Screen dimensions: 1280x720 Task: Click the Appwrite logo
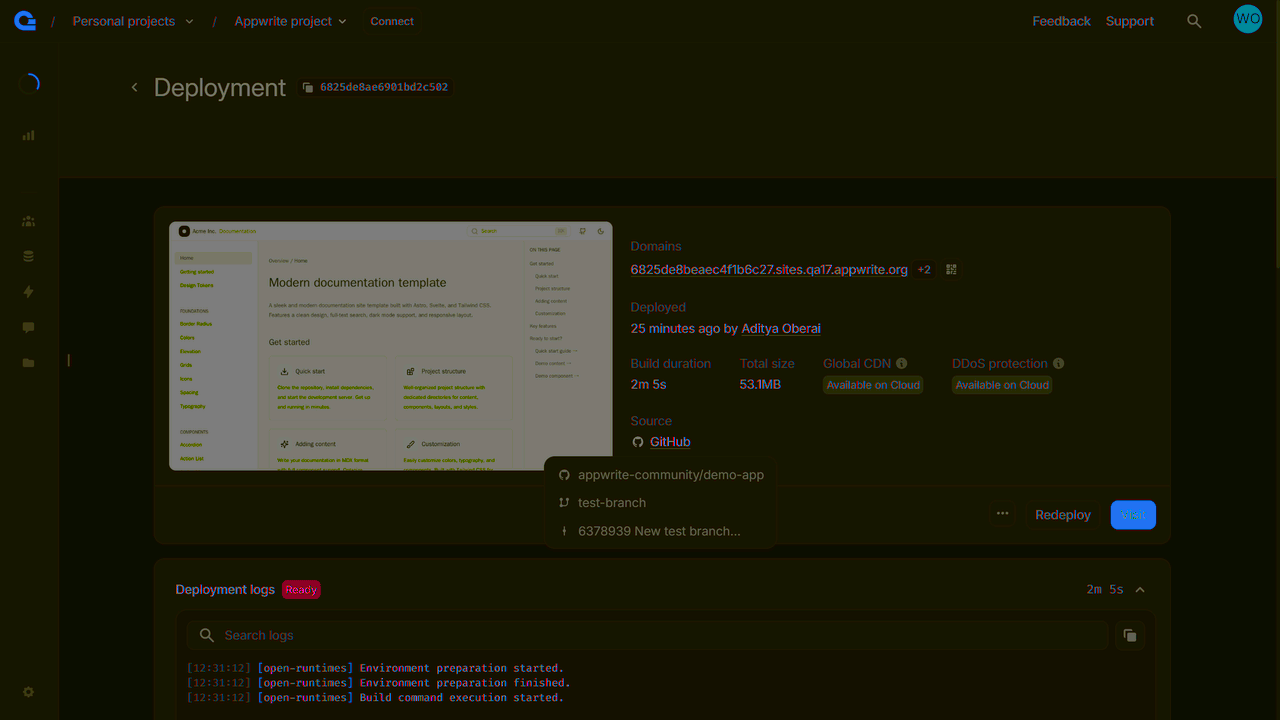tap(24, 19)
